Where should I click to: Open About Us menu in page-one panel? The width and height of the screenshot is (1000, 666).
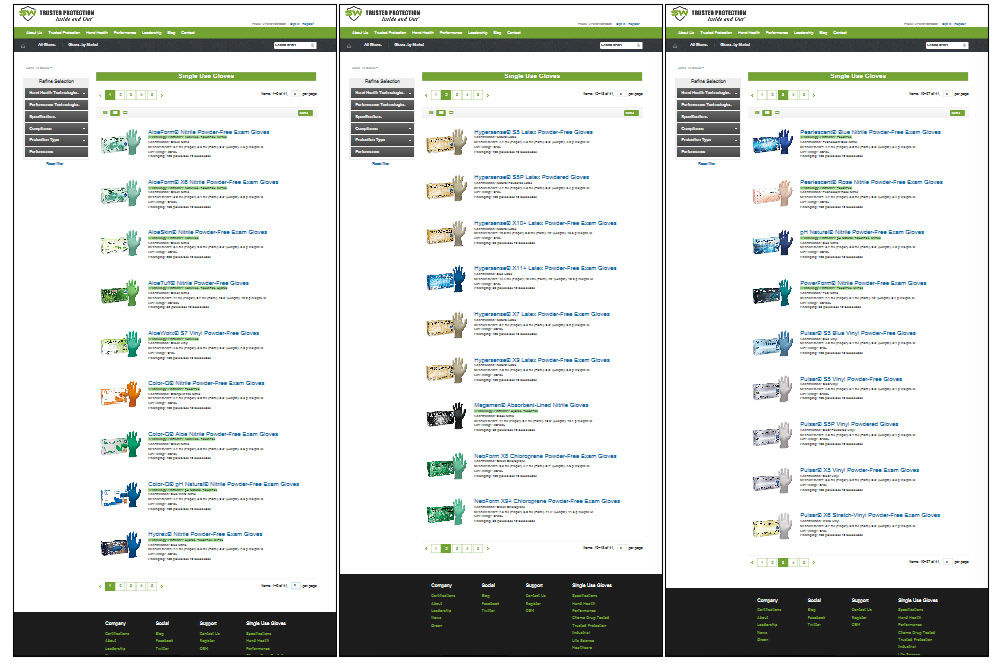coord(34,33)
